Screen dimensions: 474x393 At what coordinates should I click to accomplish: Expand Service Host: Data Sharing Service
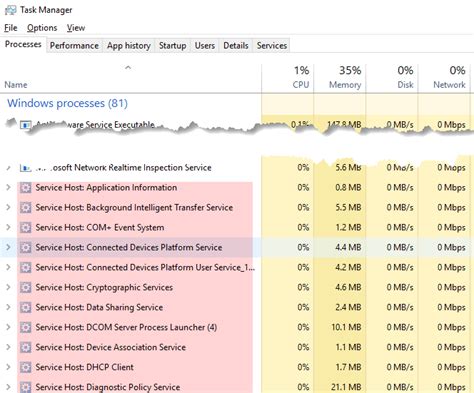[8, 308]
